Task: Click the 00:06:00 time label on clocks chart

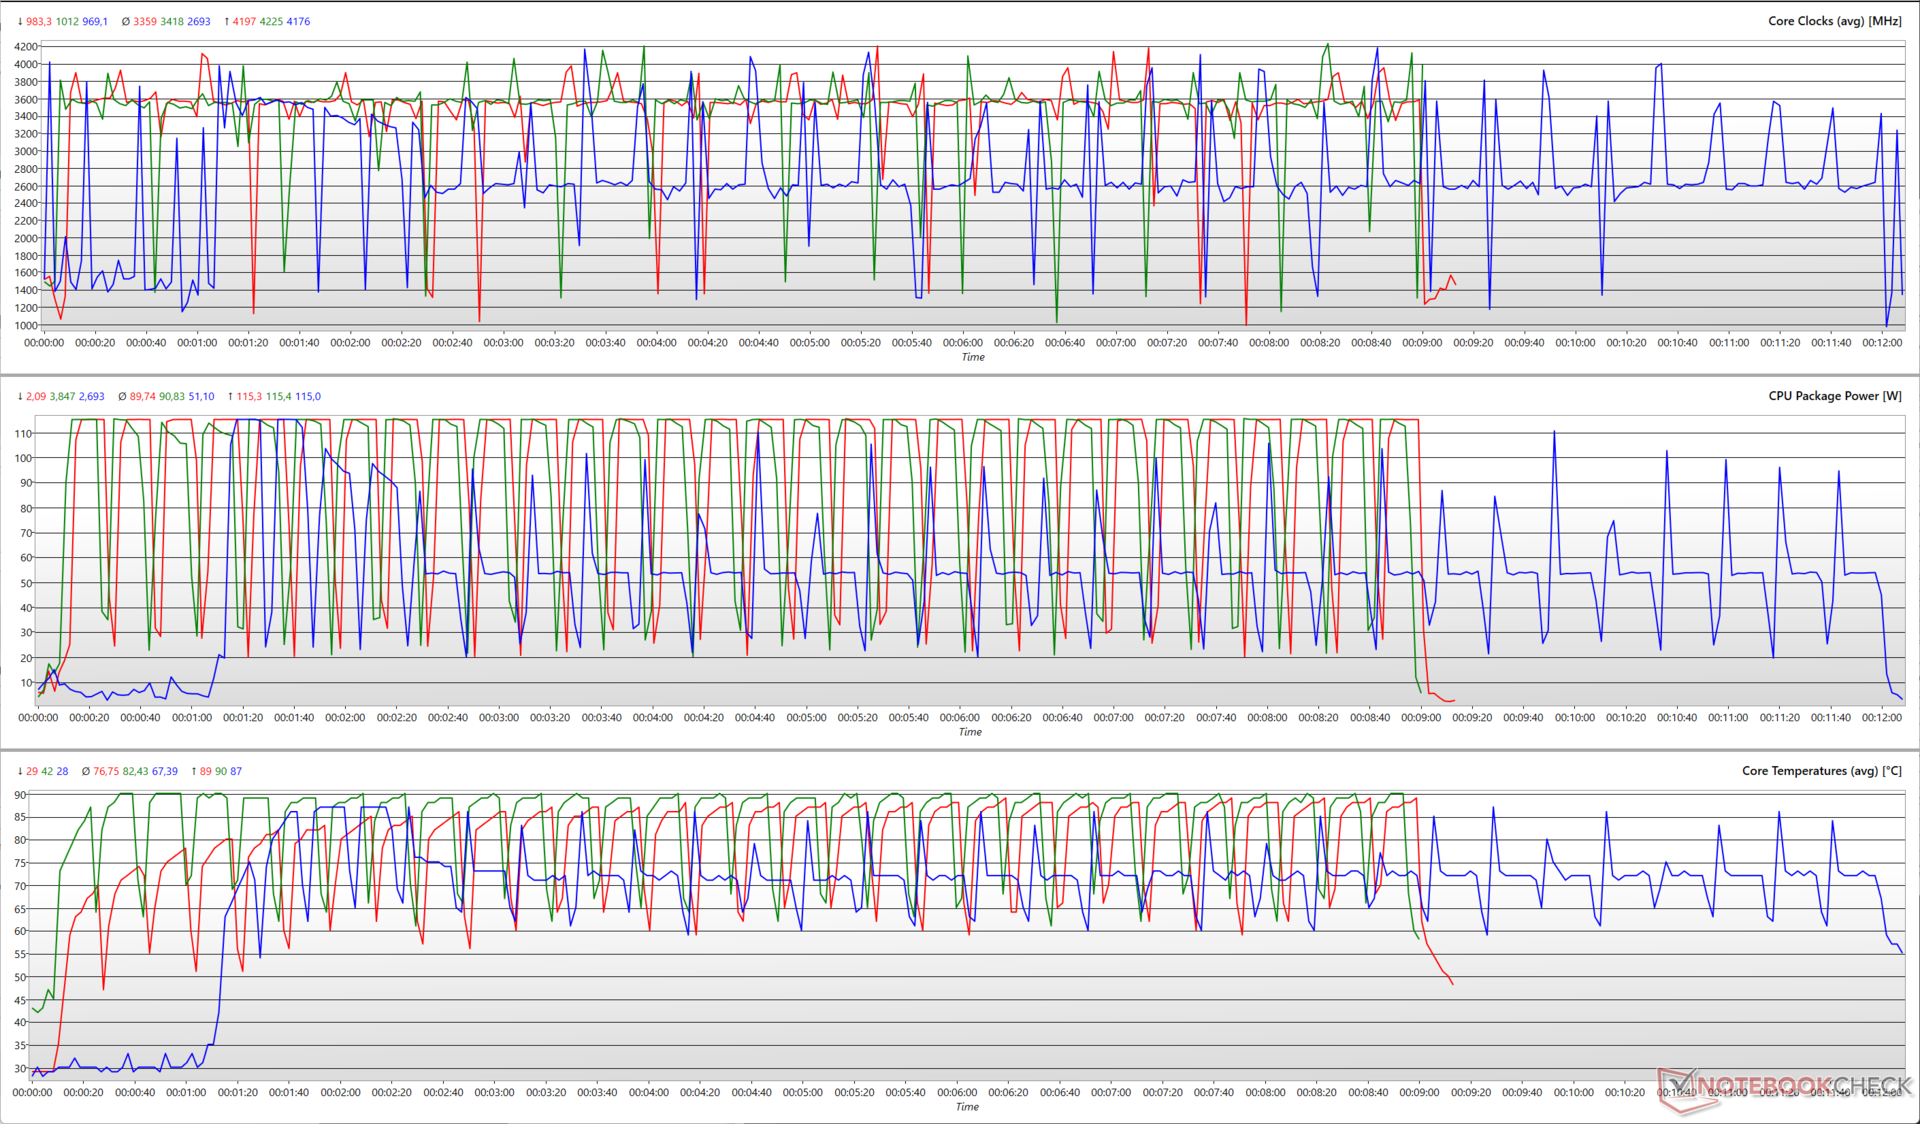Action: coord(962,342)
